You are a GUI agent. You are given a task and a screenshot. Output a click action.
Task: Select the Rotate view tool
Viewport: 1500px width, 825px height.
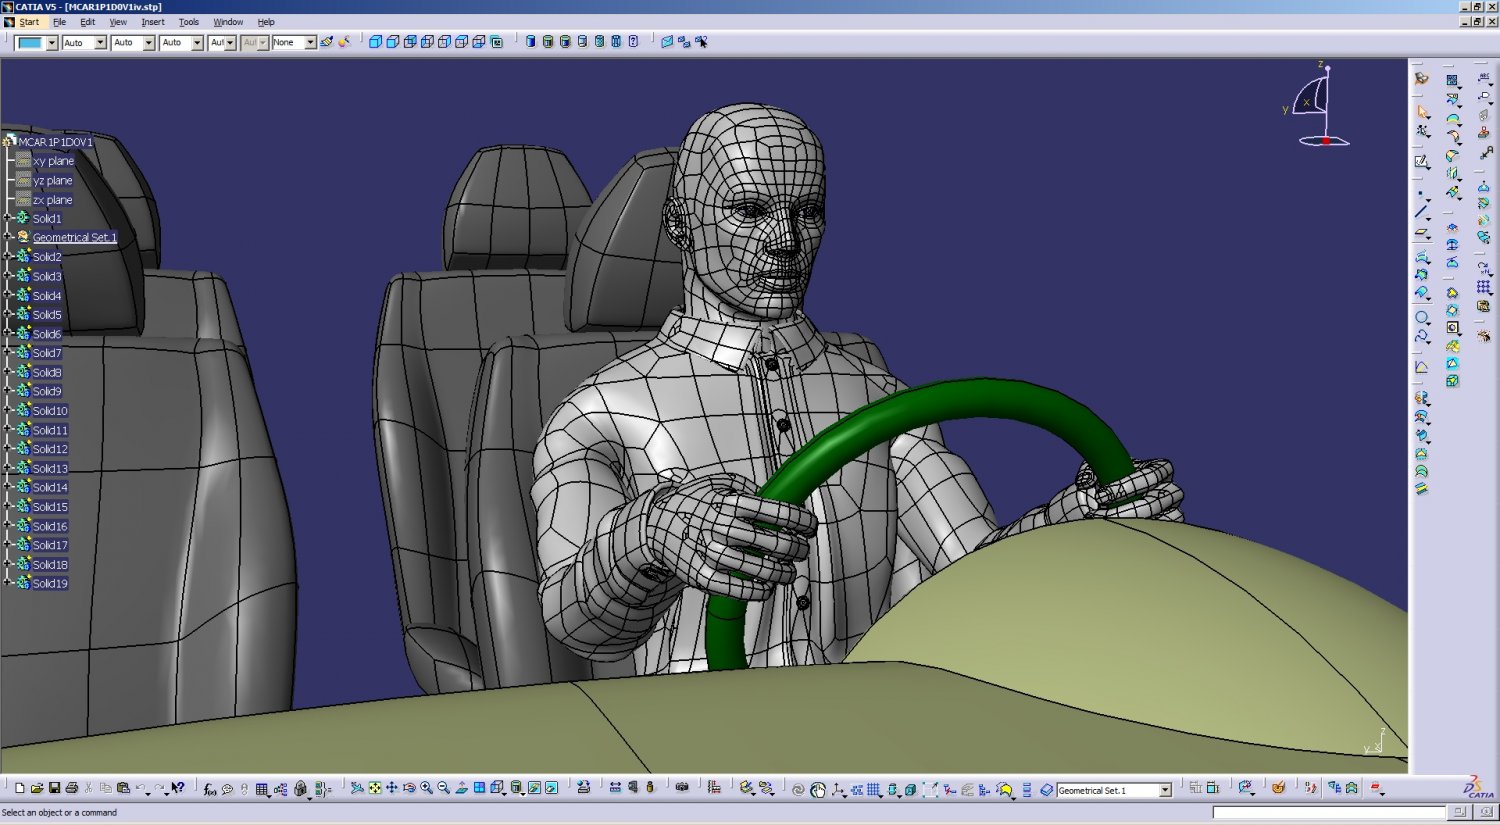(409, 789)
